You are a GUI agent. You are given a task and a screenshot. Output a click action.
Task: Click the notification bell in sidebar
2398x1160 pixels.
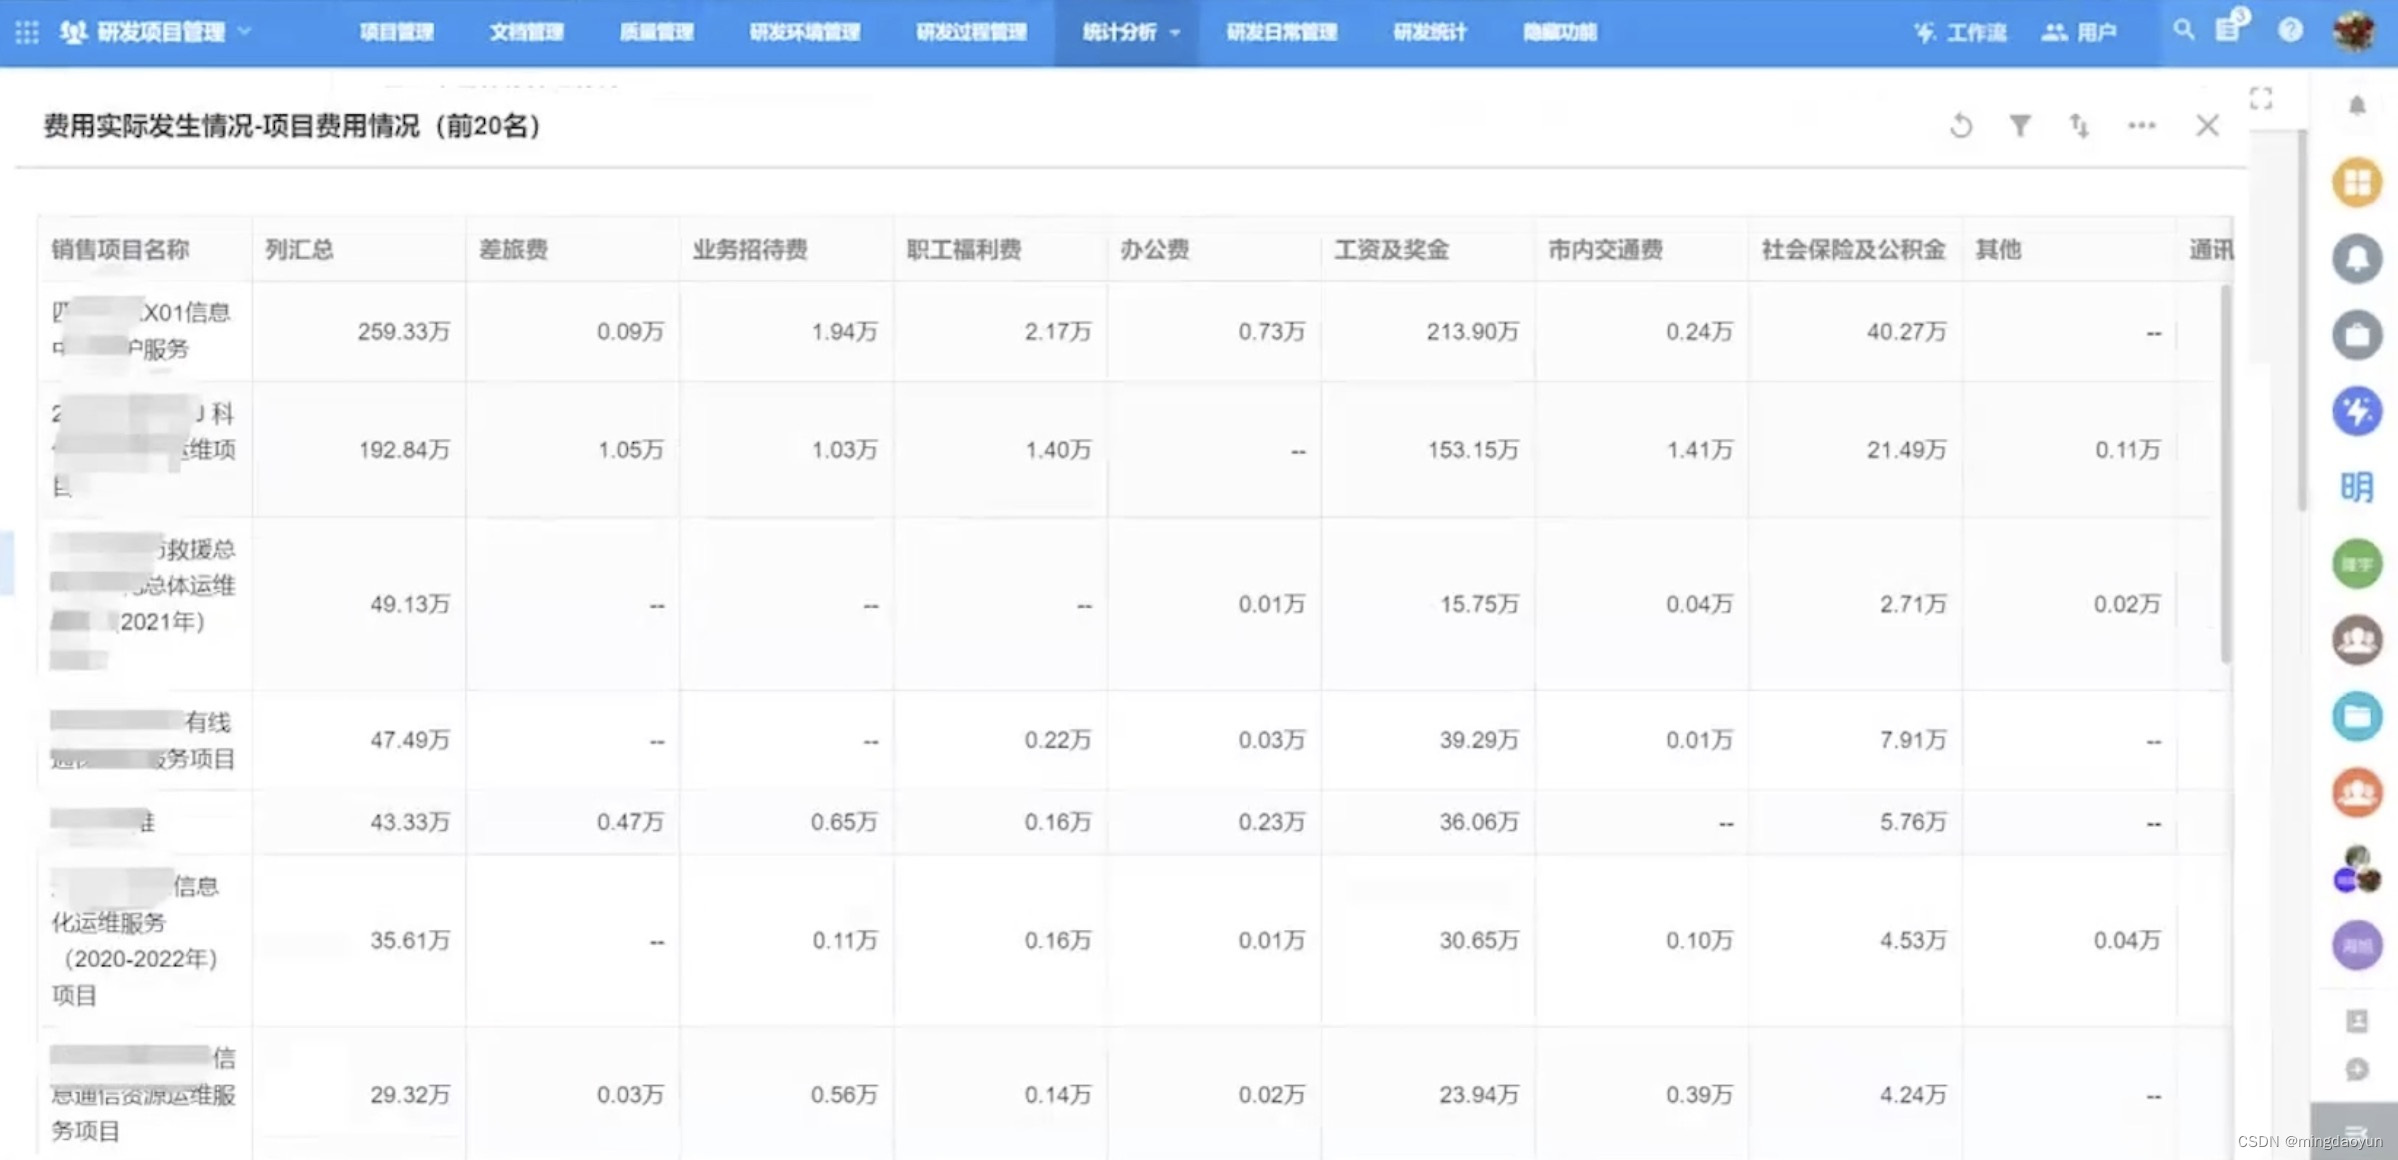(x=2357, y=106)
